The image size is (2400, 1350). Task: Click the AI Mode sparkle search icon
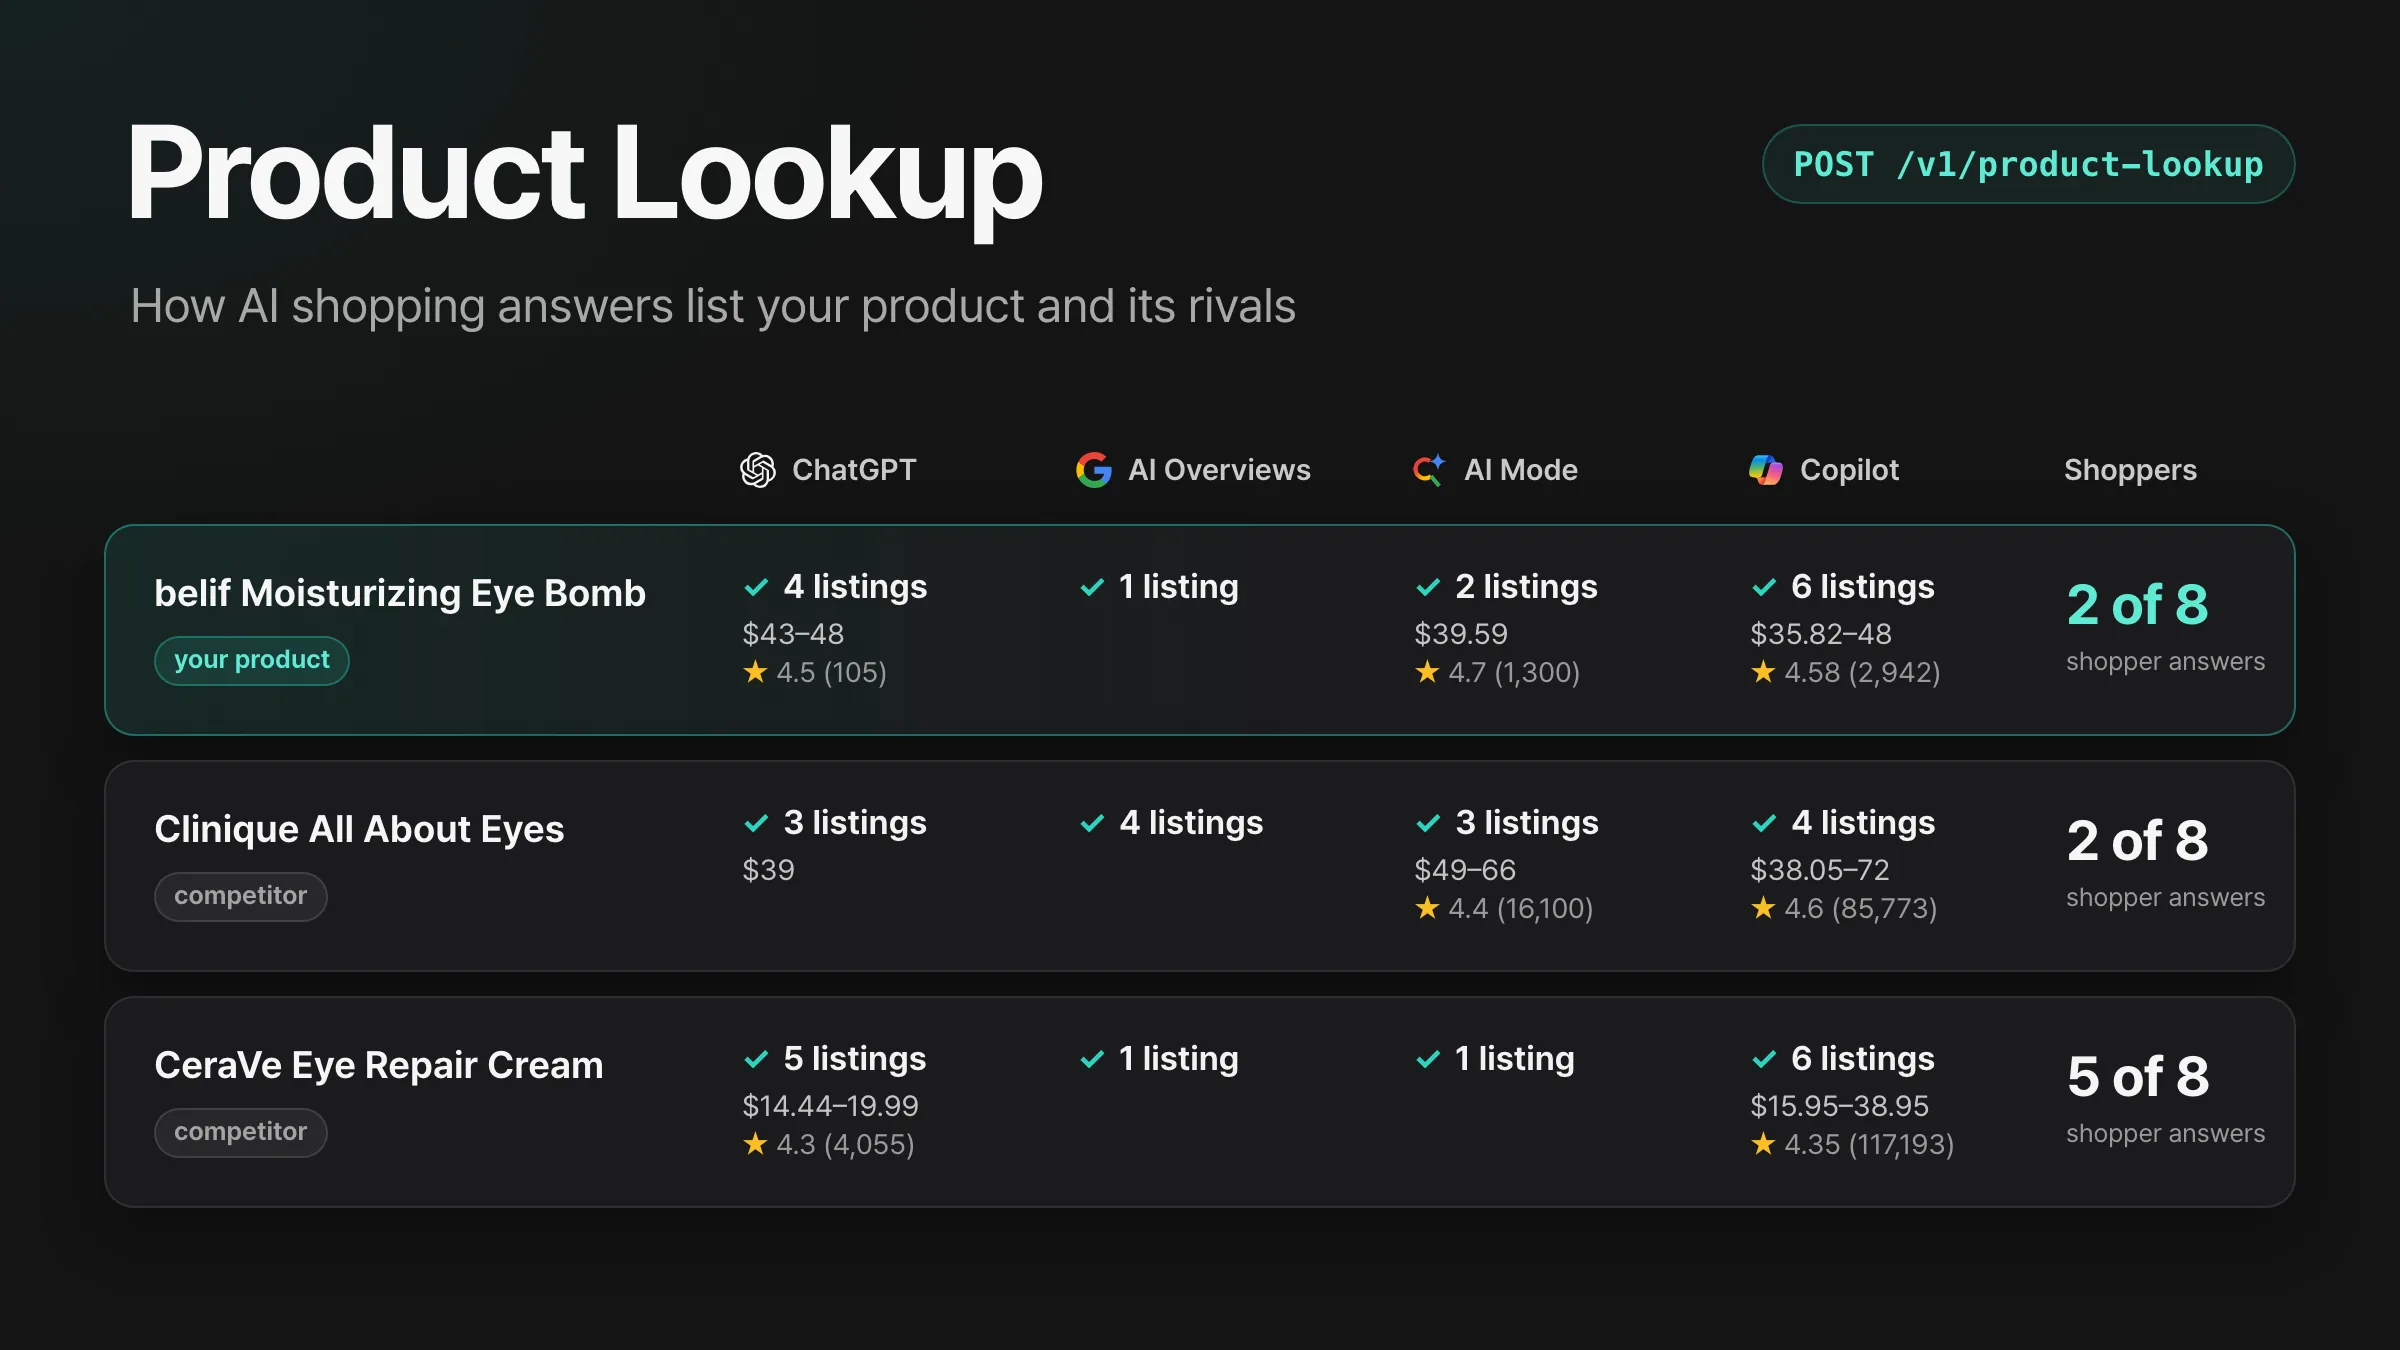tap(1429, 470)
